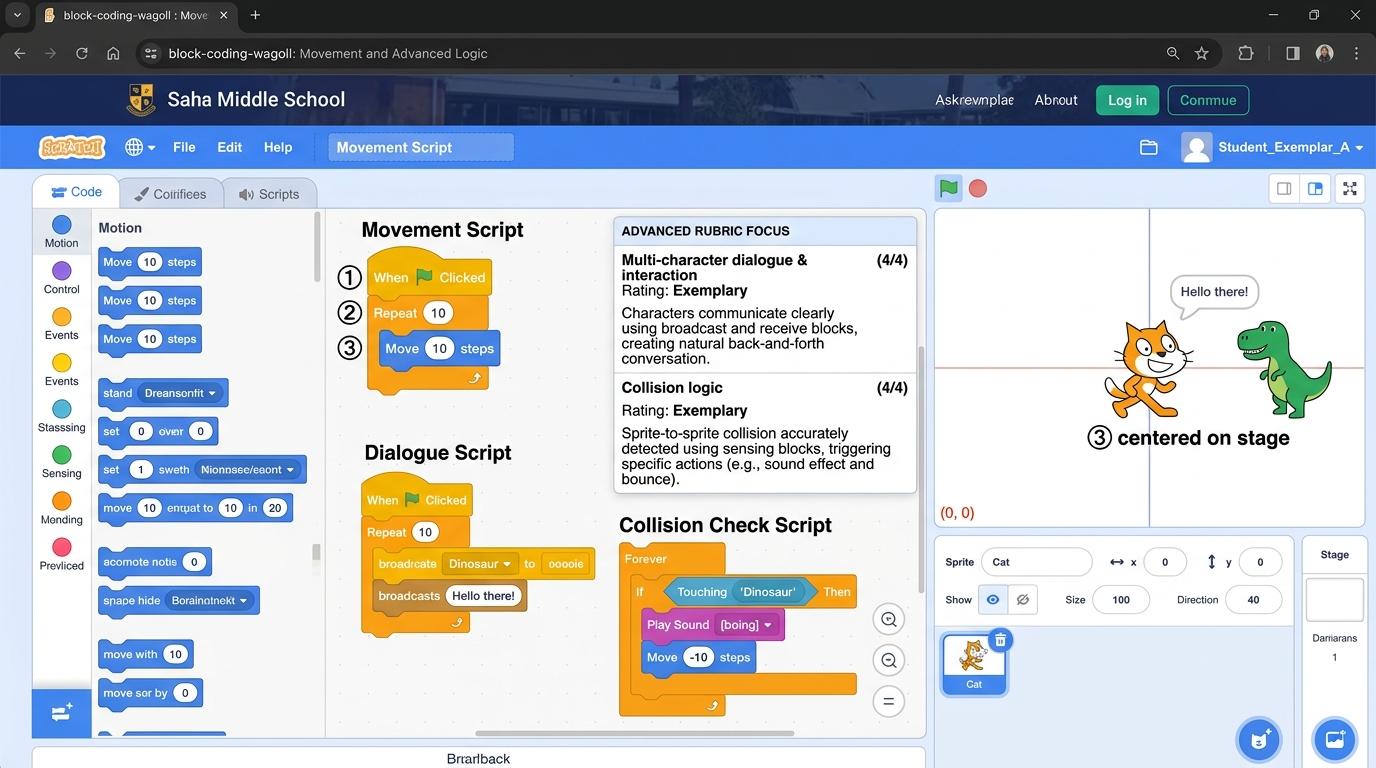Zoom in on the script workspace
The width and height of the screenshot is (1376, 768).
[x=888, y=620]
